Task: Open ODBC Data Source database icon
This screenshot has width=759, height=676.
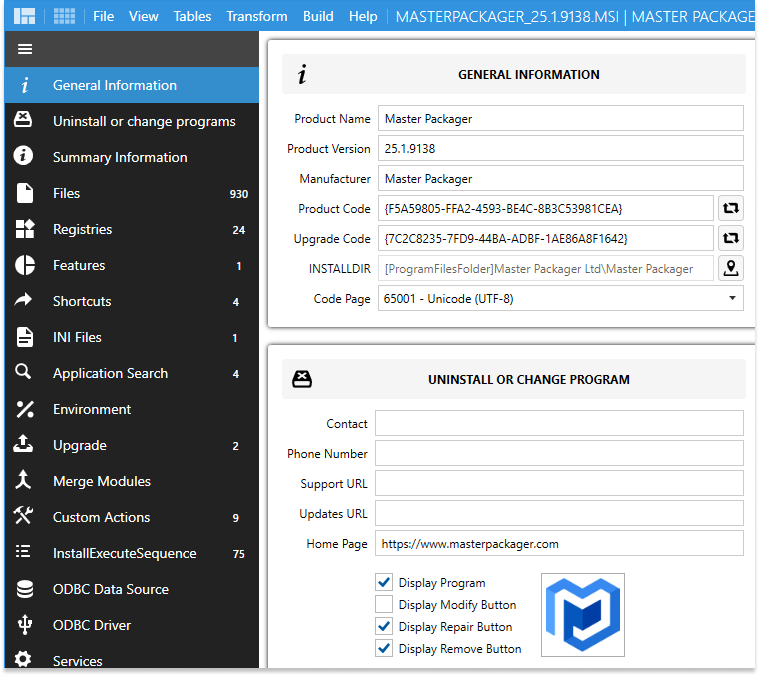Action: click(x=25, y=589)
